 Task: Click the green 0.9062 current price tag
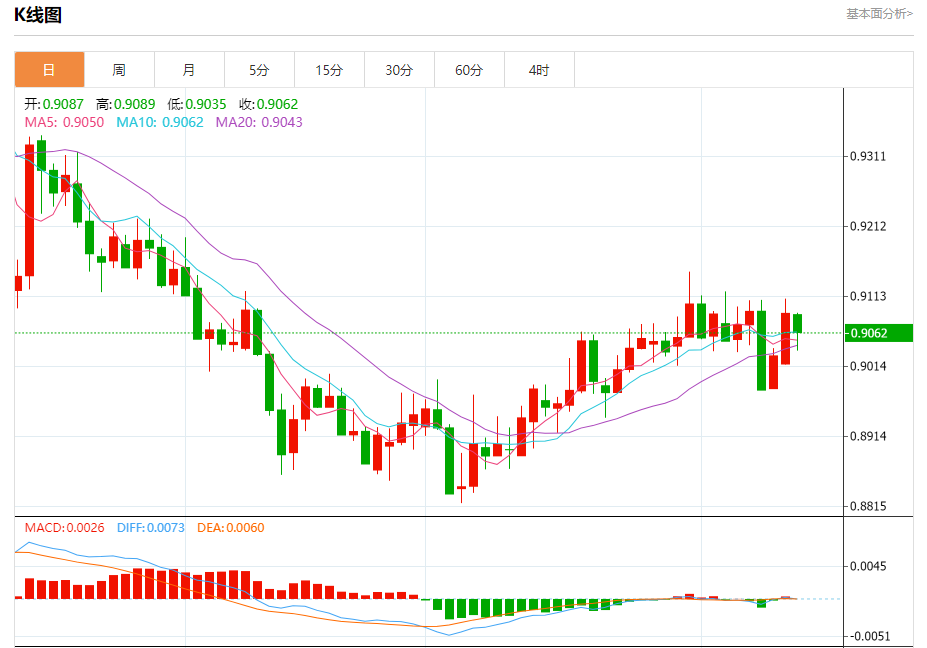(879, 333)
